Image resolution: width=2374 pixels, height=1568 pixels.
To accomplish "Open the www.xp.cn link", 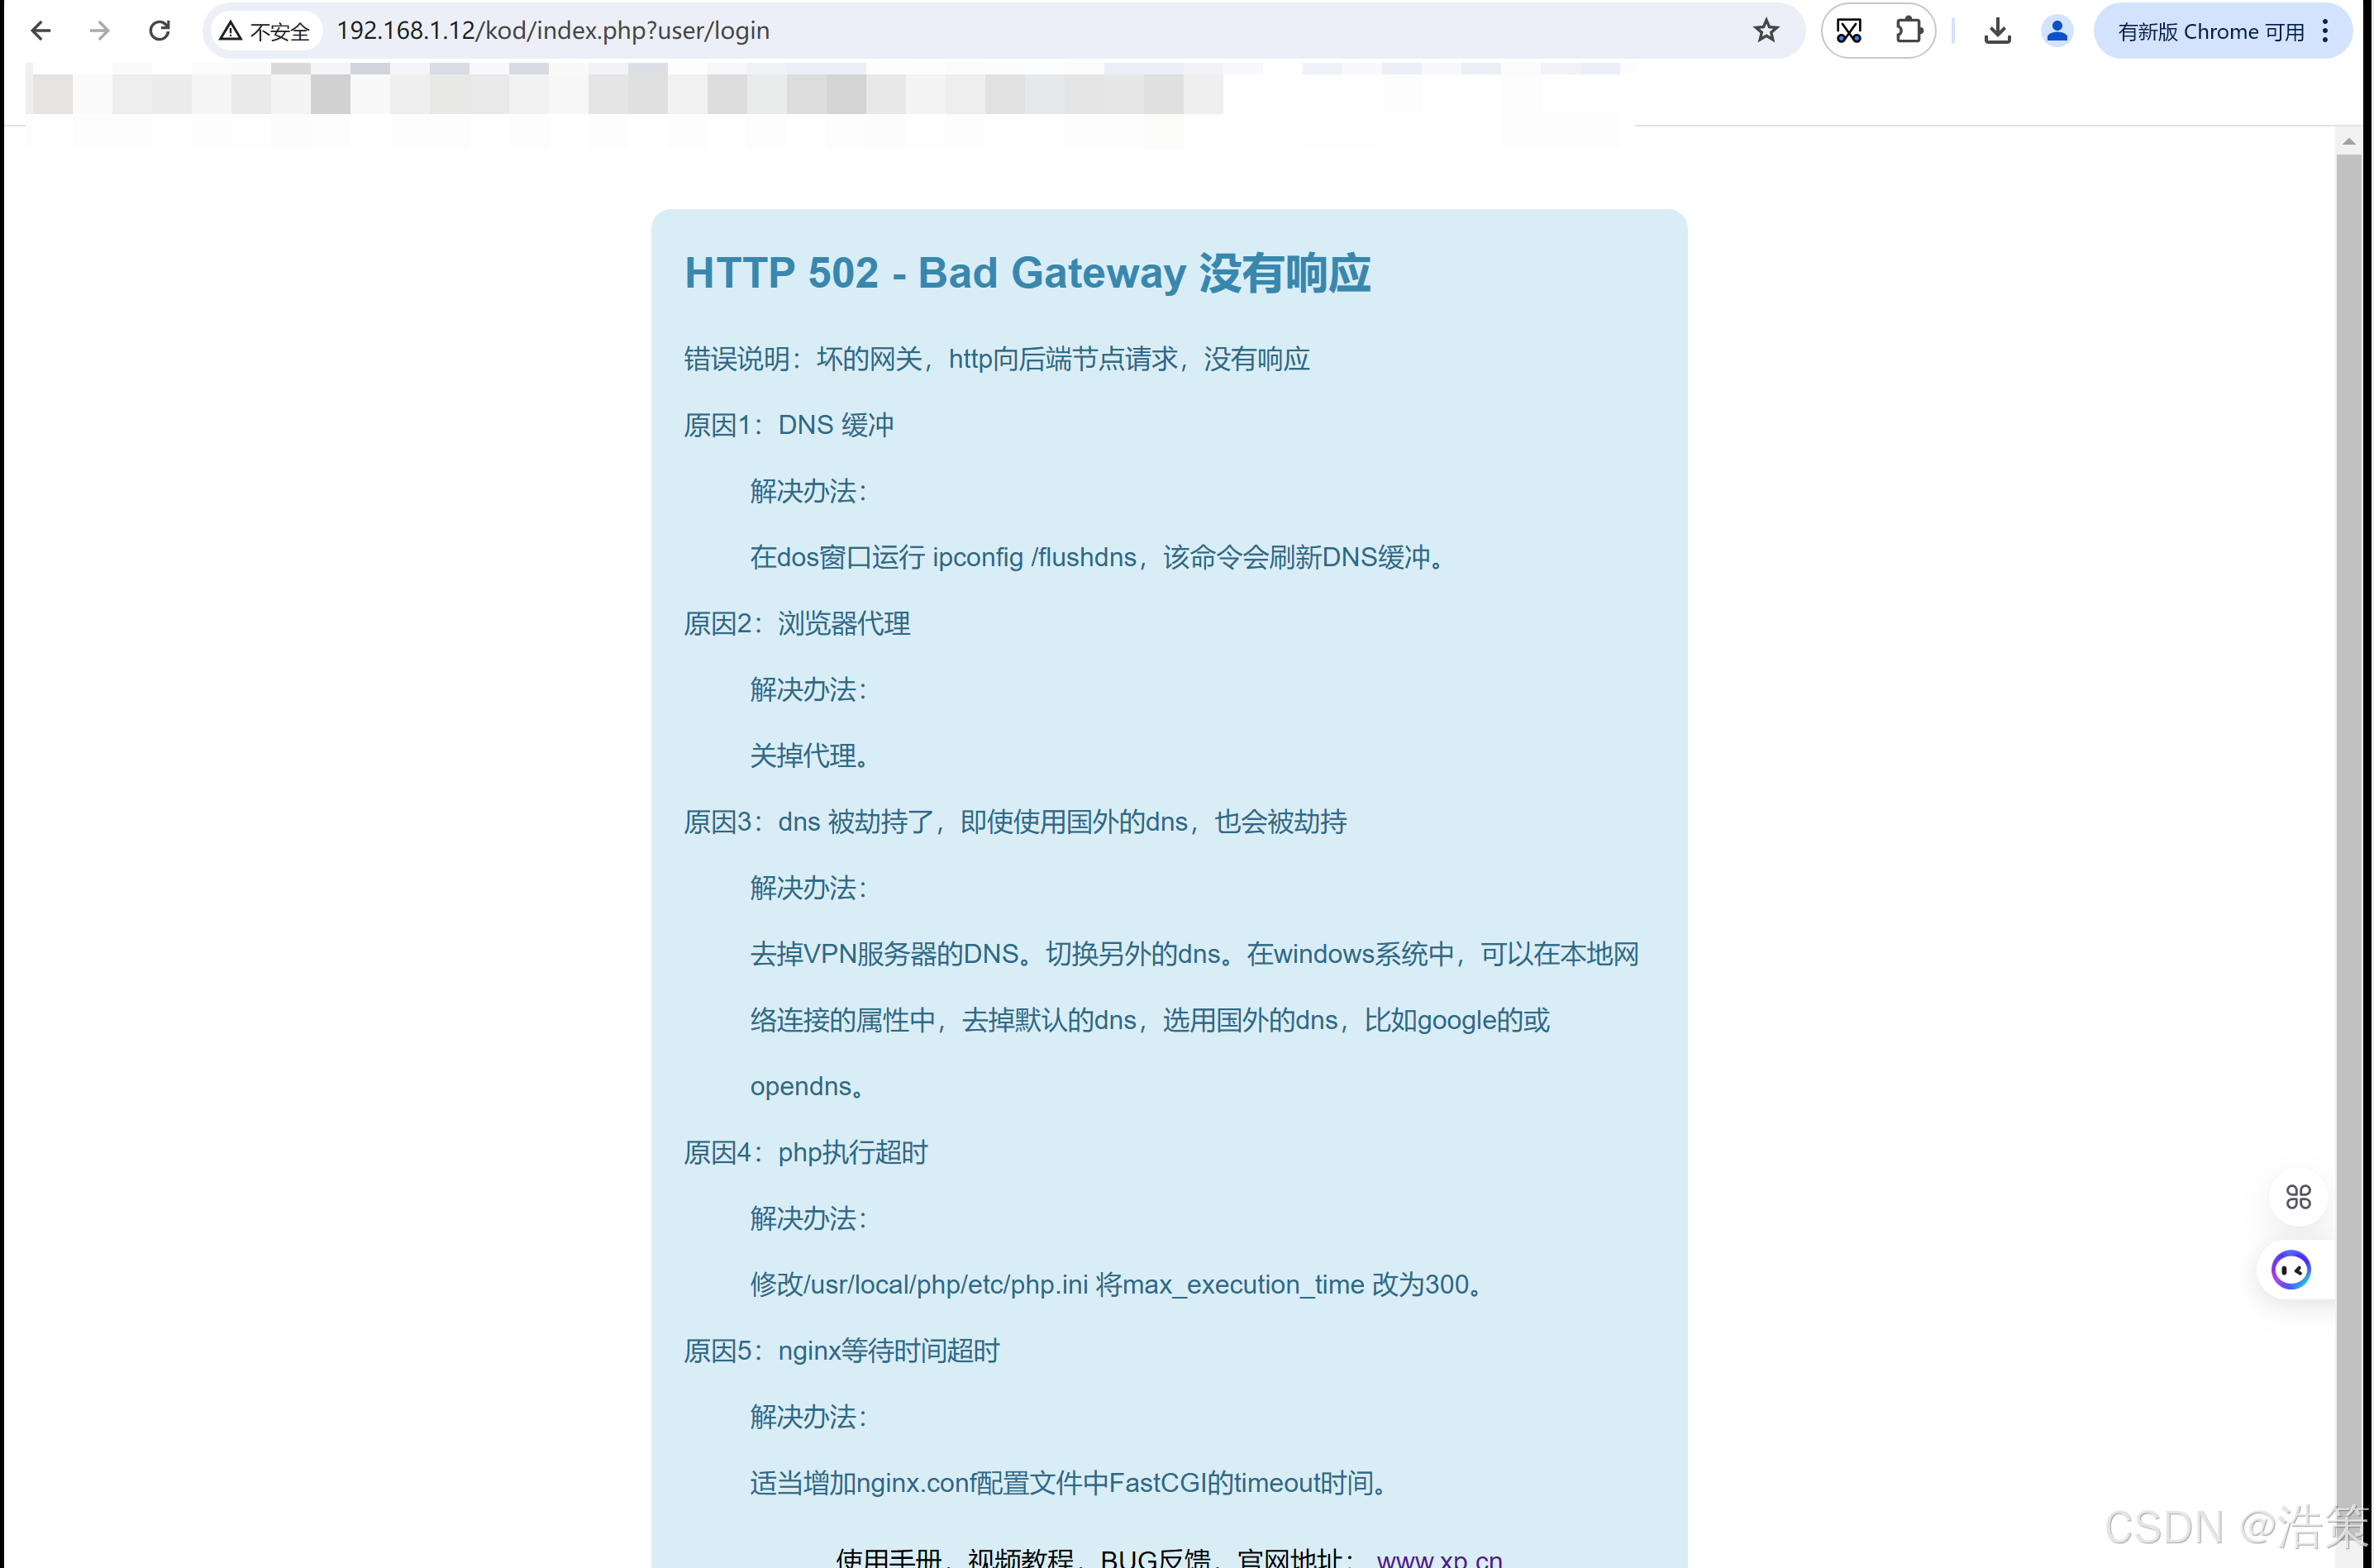I will [x=1439, y=1558].
